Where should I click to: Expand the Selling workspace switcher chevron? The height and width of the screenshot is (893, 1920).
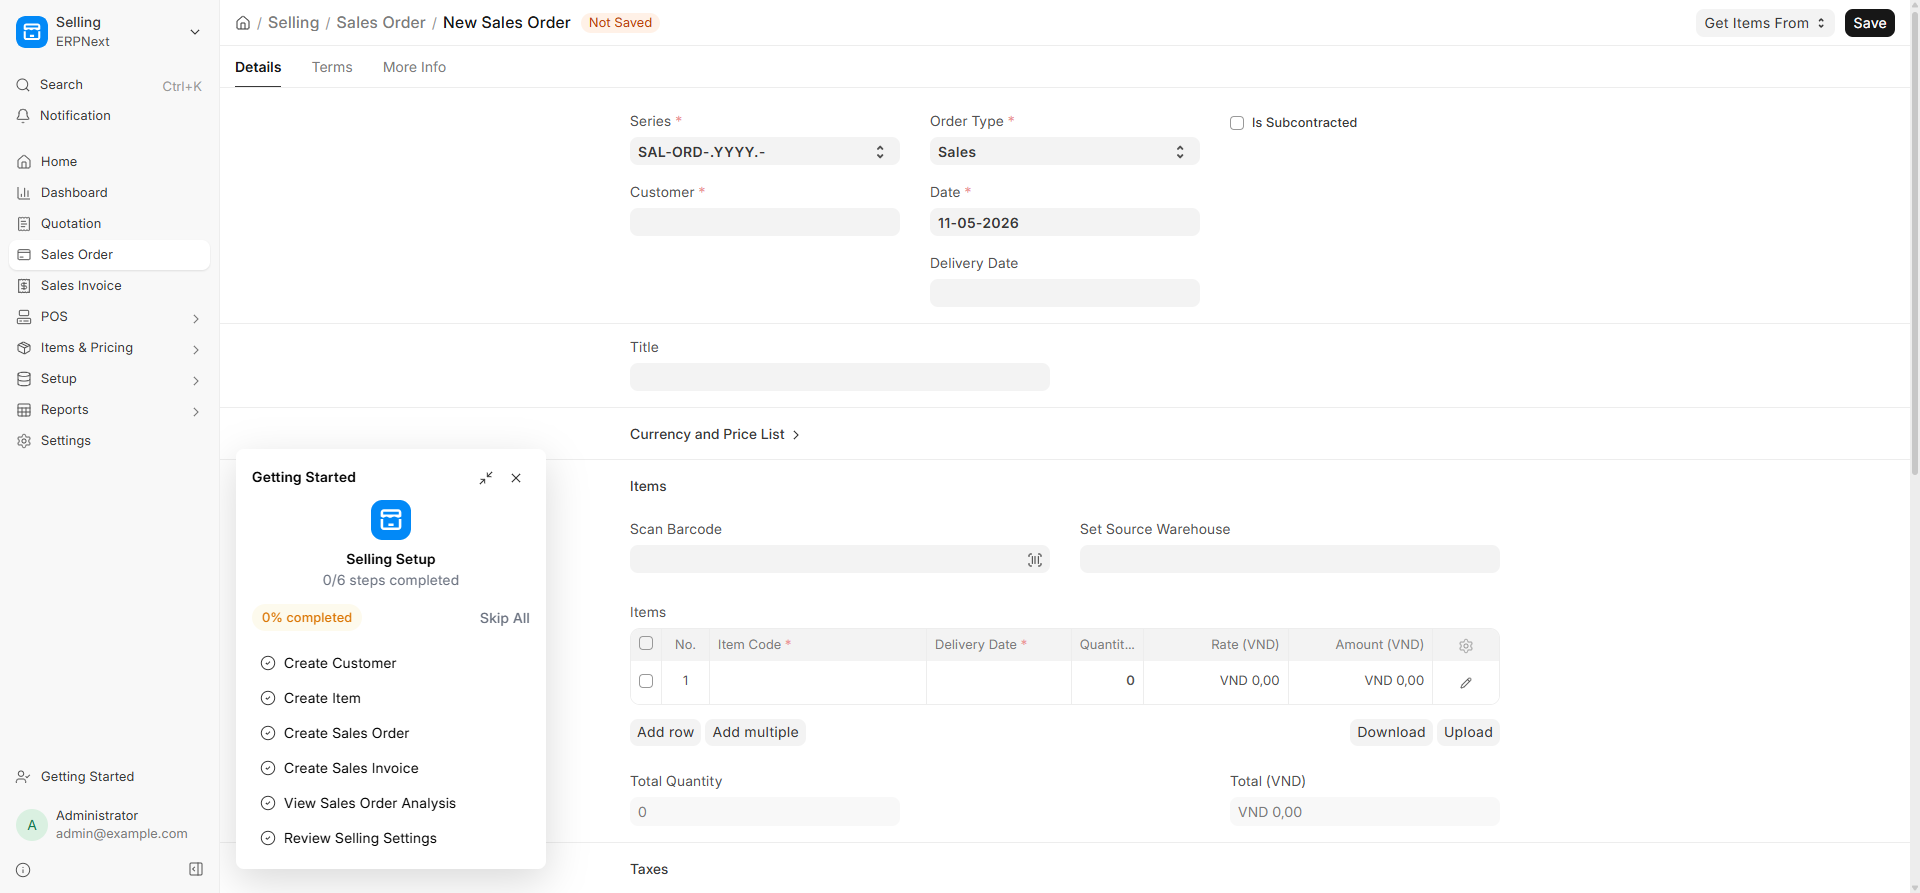(195, 32)
